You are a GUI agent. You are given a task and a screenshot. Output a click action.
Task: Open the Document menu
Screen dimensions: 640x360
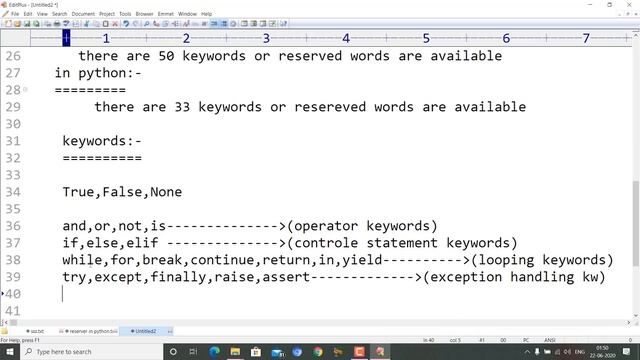point(83,14)
